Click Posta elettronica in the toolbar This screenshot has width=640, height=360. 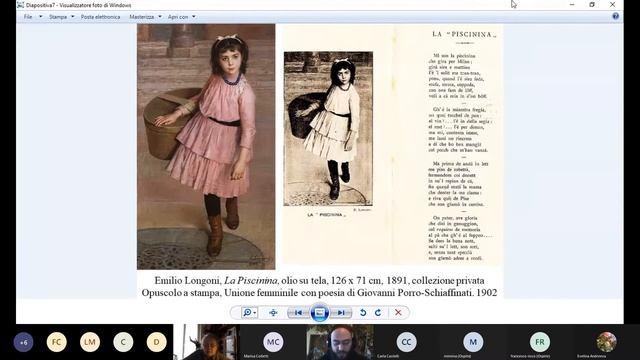click(100, 17)
